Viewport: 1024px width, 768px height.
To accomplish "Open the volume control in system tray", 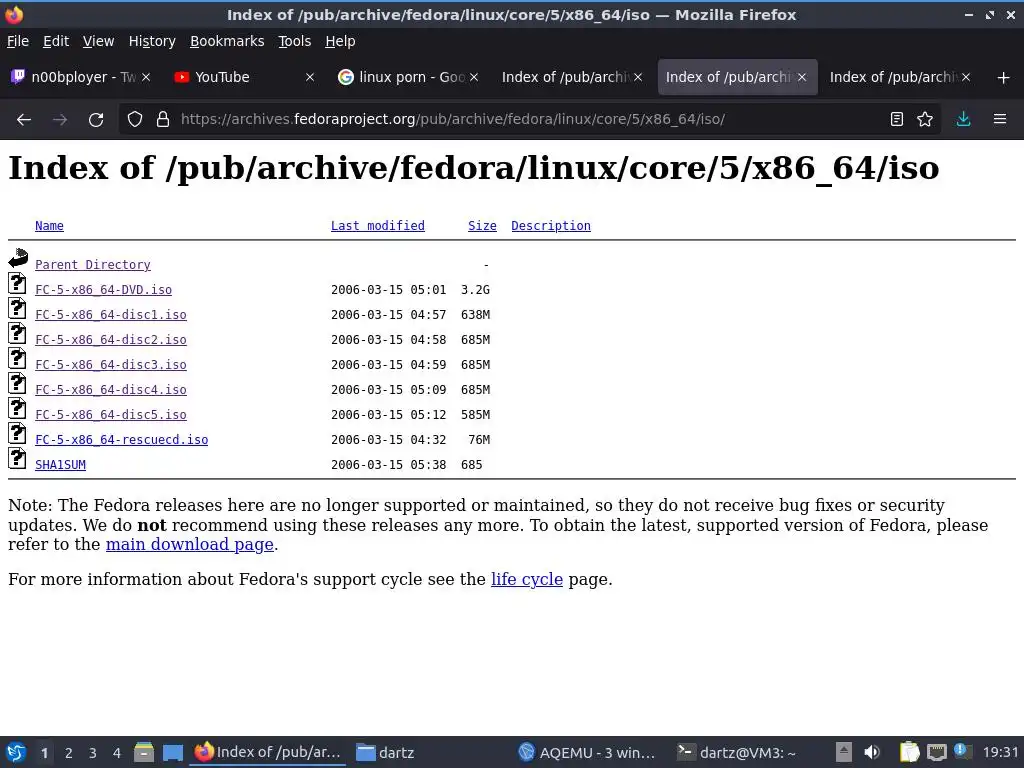I will point(872,752).
